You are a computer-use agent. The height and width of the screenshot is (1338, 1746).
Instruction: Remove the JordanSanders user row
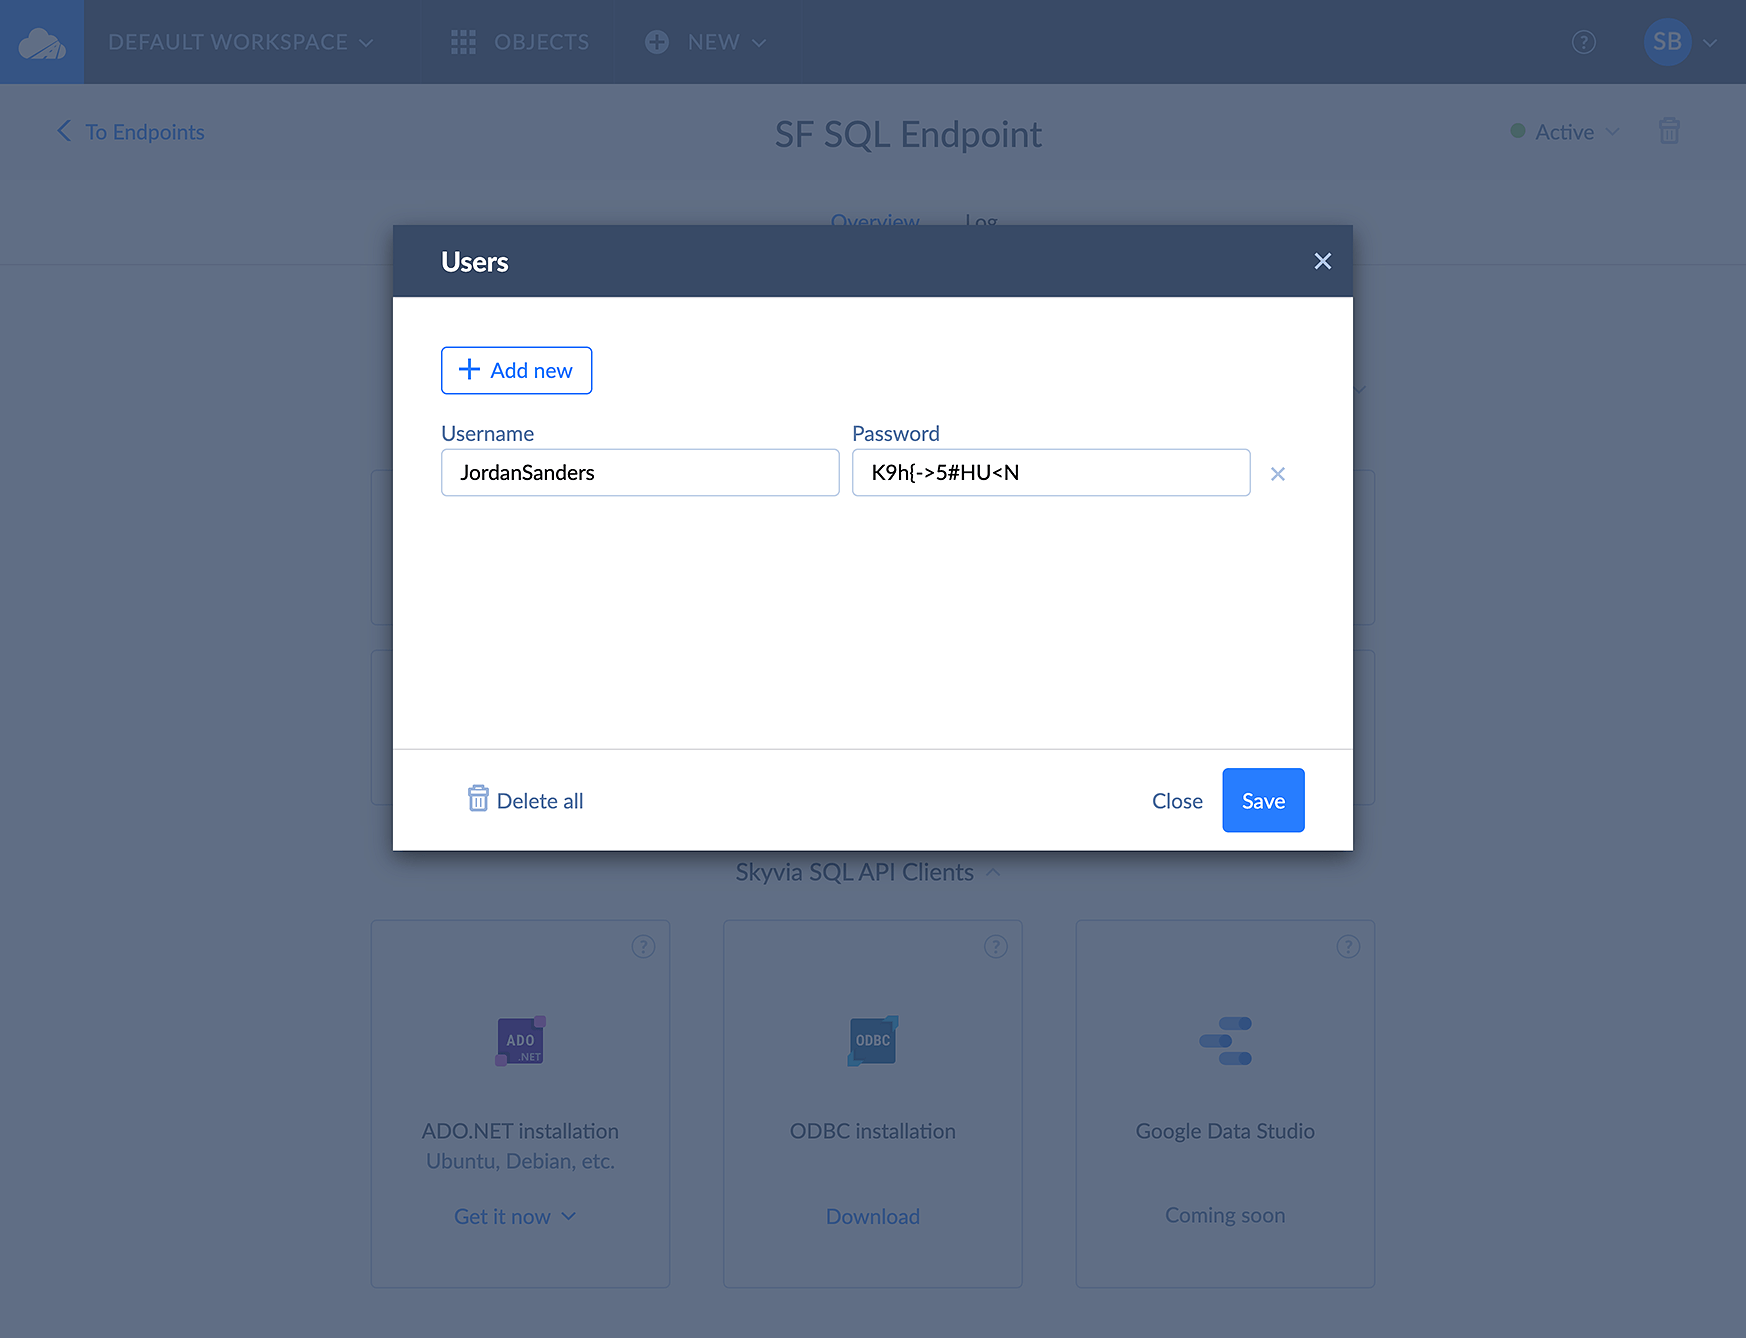[x=1277, y=474]
